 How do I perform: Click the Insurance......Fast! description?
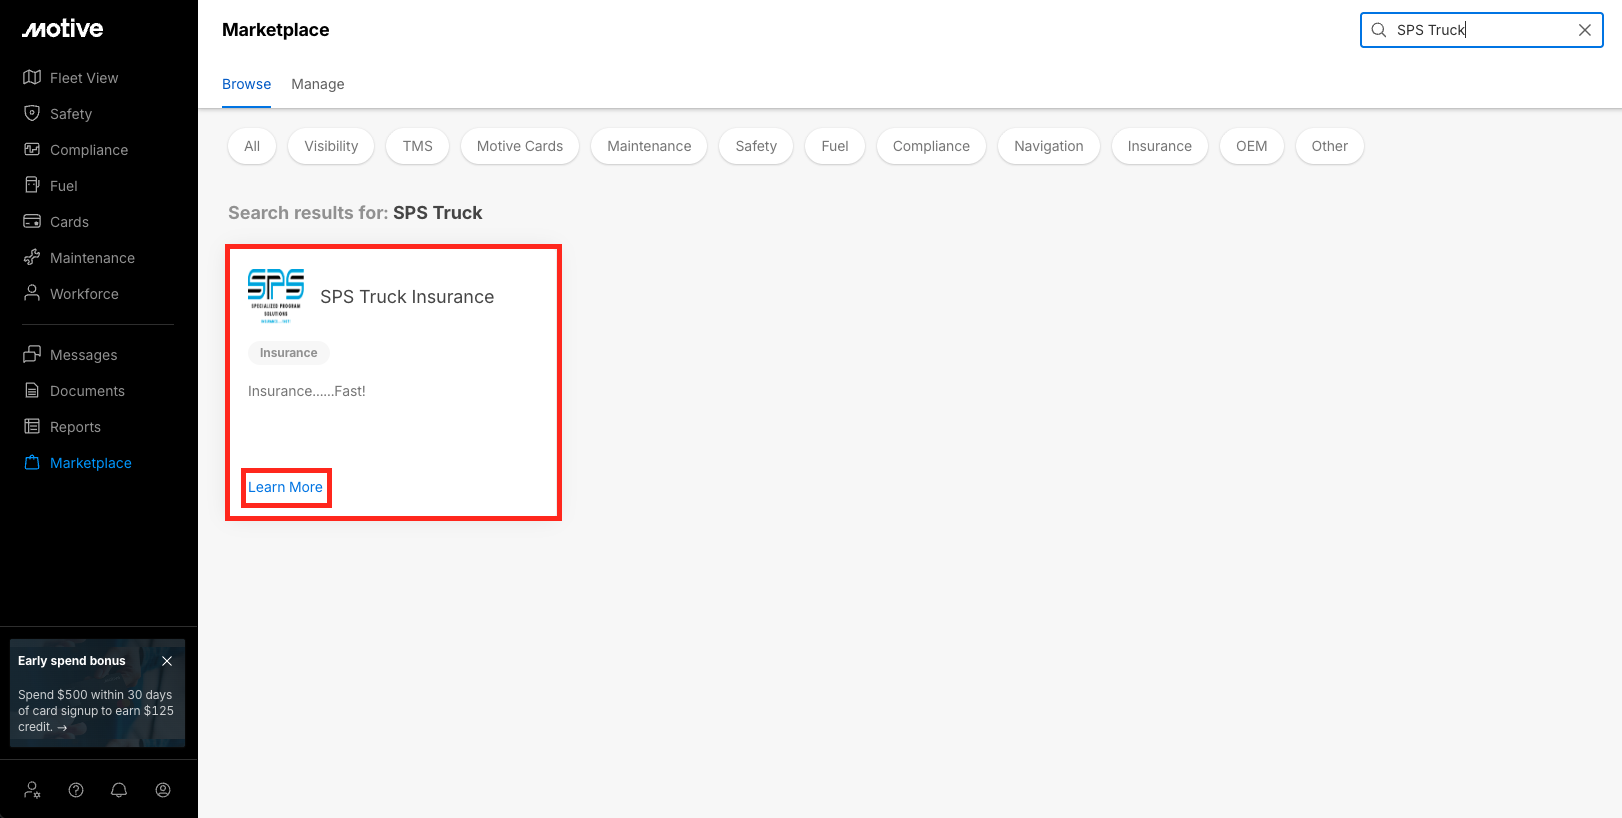(307, 391)
